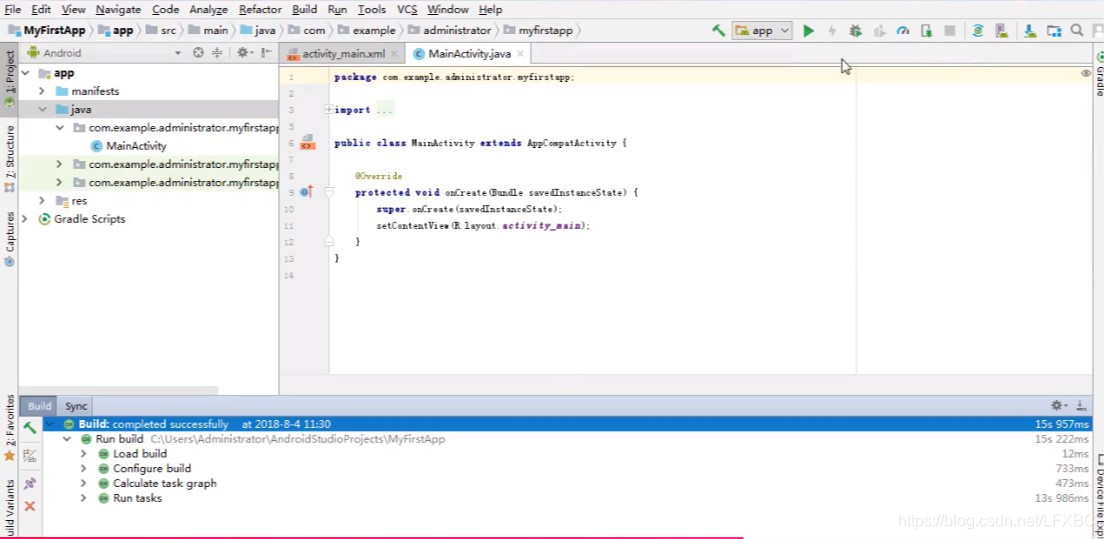Click Attach Debugger to Android Process icon

tap(927, 30)
